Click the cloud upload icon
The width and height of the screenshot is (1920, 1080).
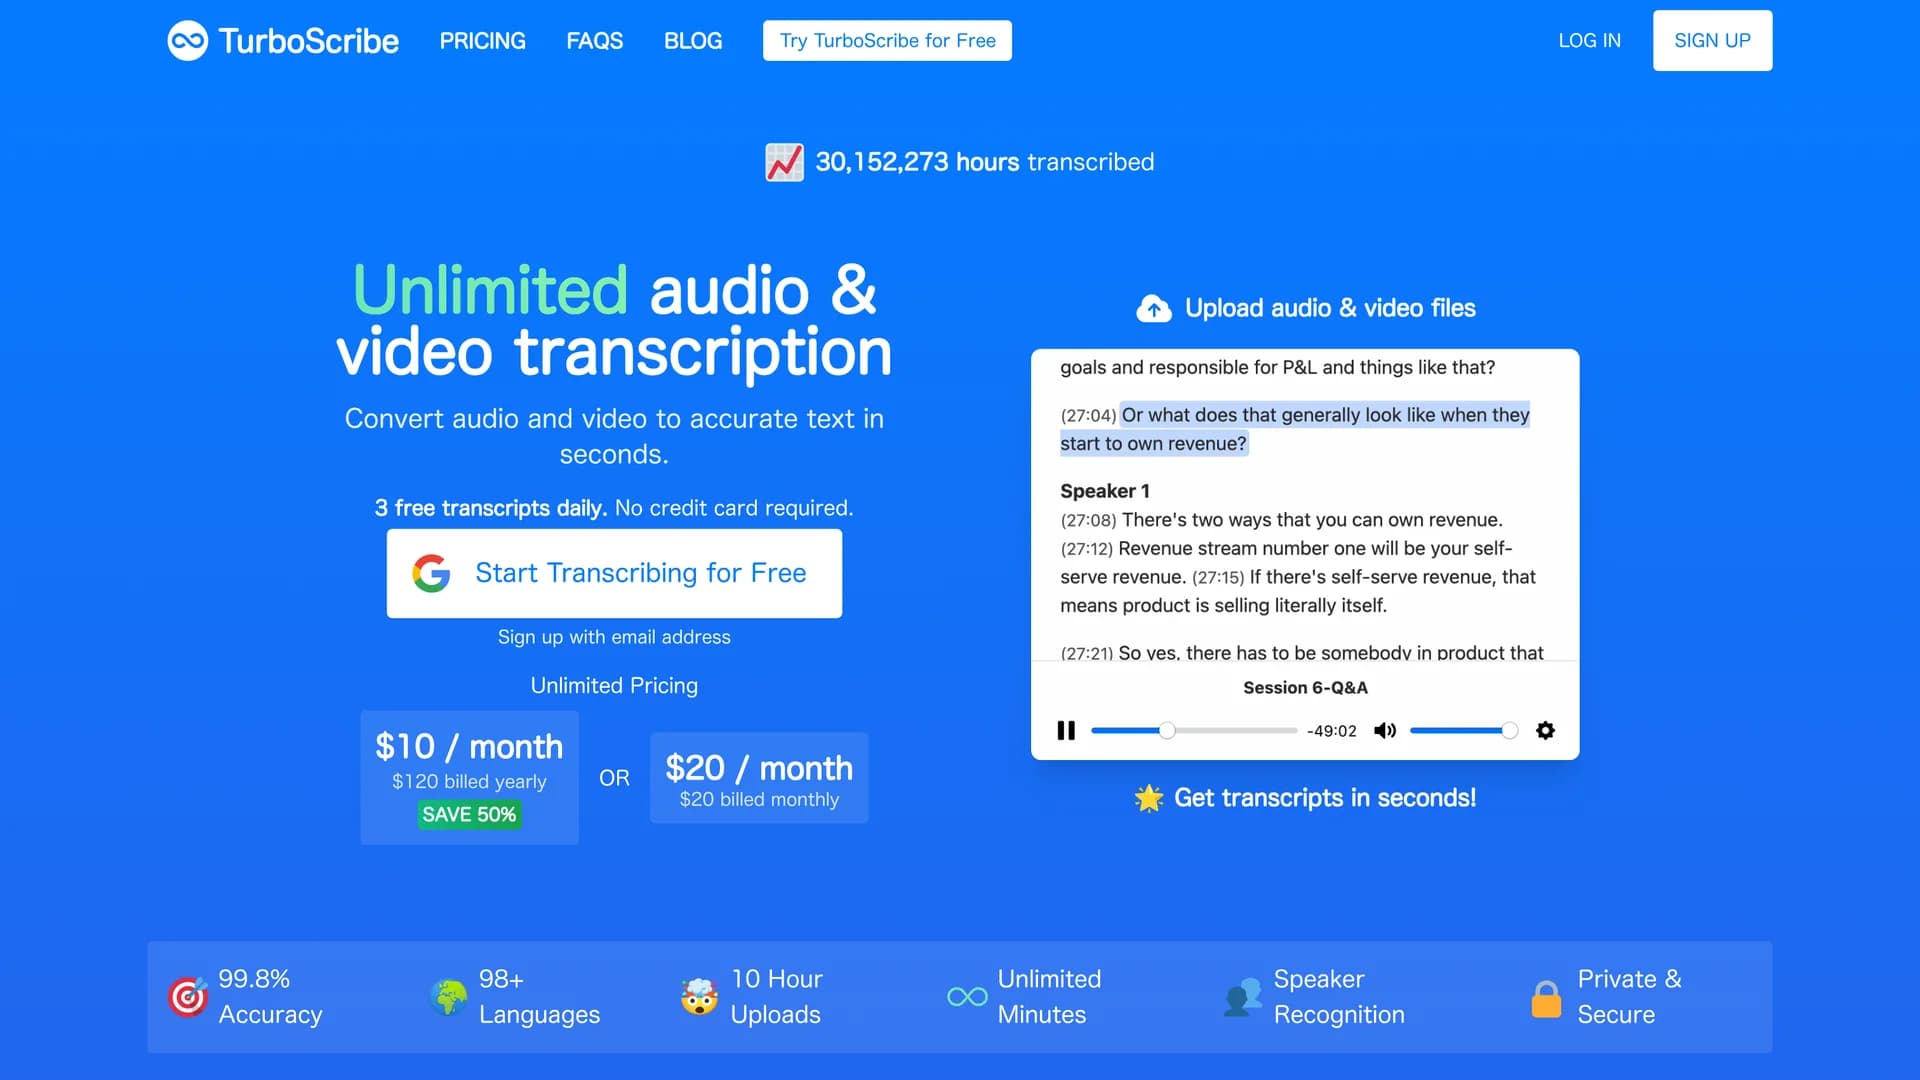click(1154, 309)
